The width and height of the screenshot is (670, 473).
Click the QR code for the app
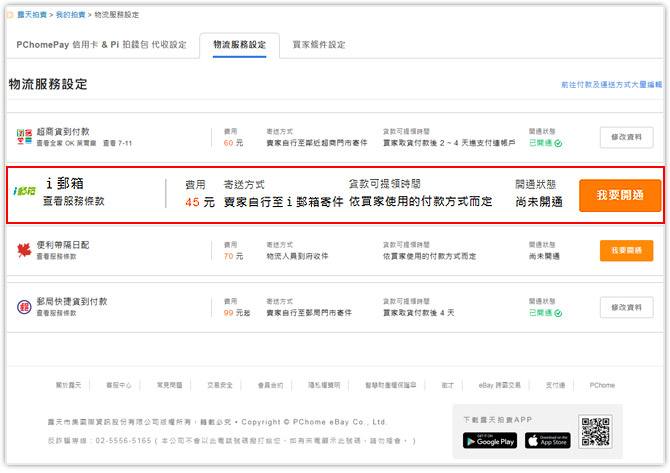click(595, 432)
